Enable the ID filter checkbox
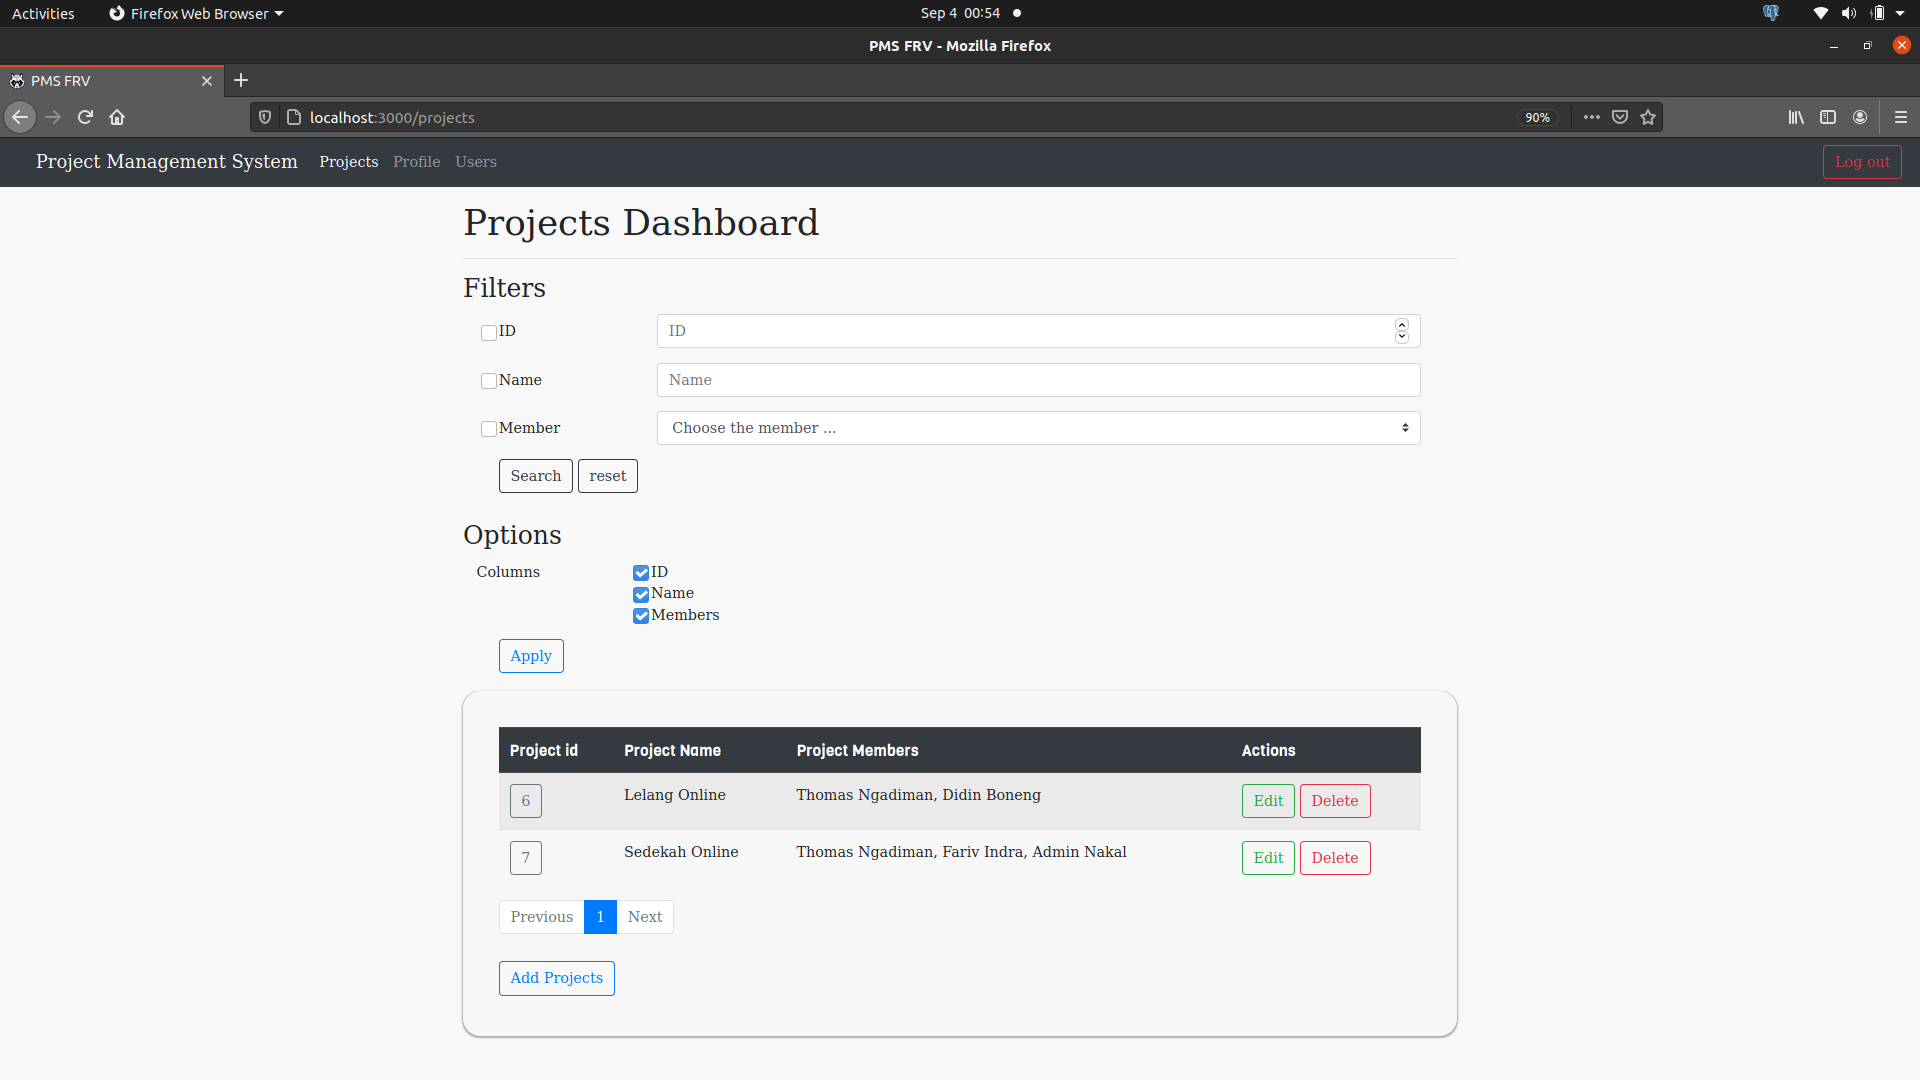This screenshot has width=1920, height=1080. coord(488,333)
